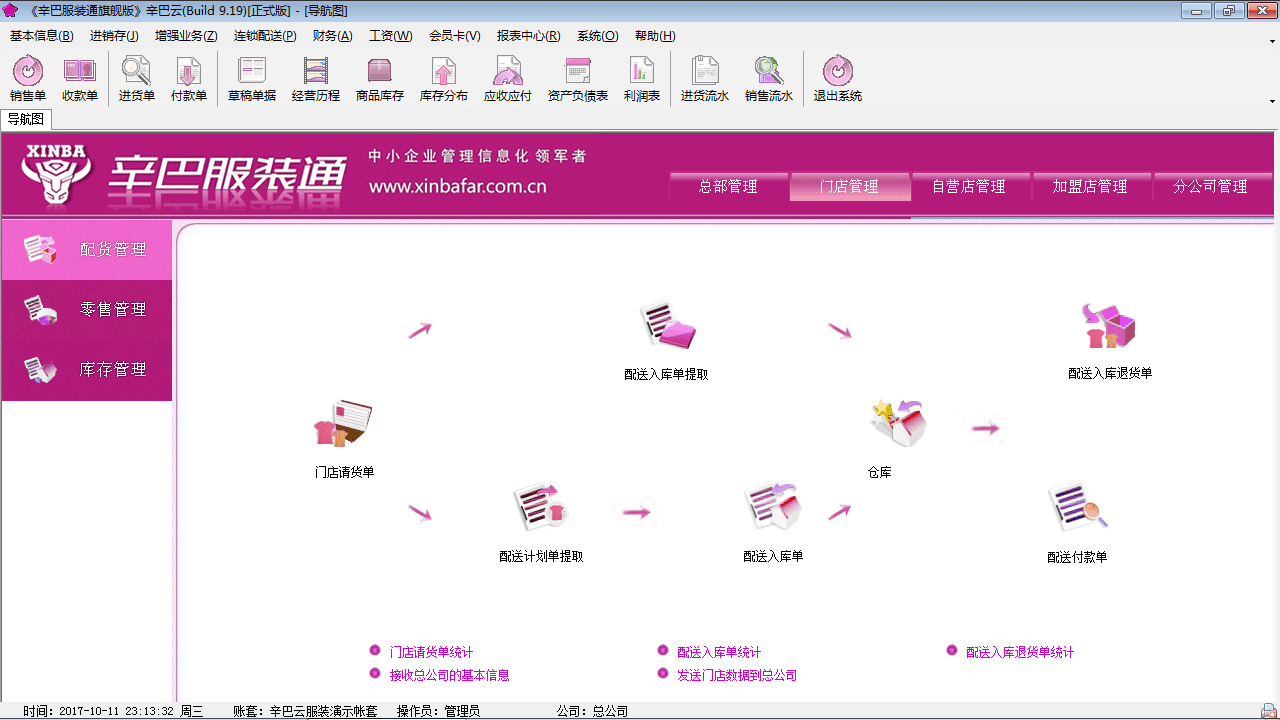The width and height of the screenshot is (1280, 720).
Task: Open the 会员卡(V) menu
Action: click(x=455, y=36)
